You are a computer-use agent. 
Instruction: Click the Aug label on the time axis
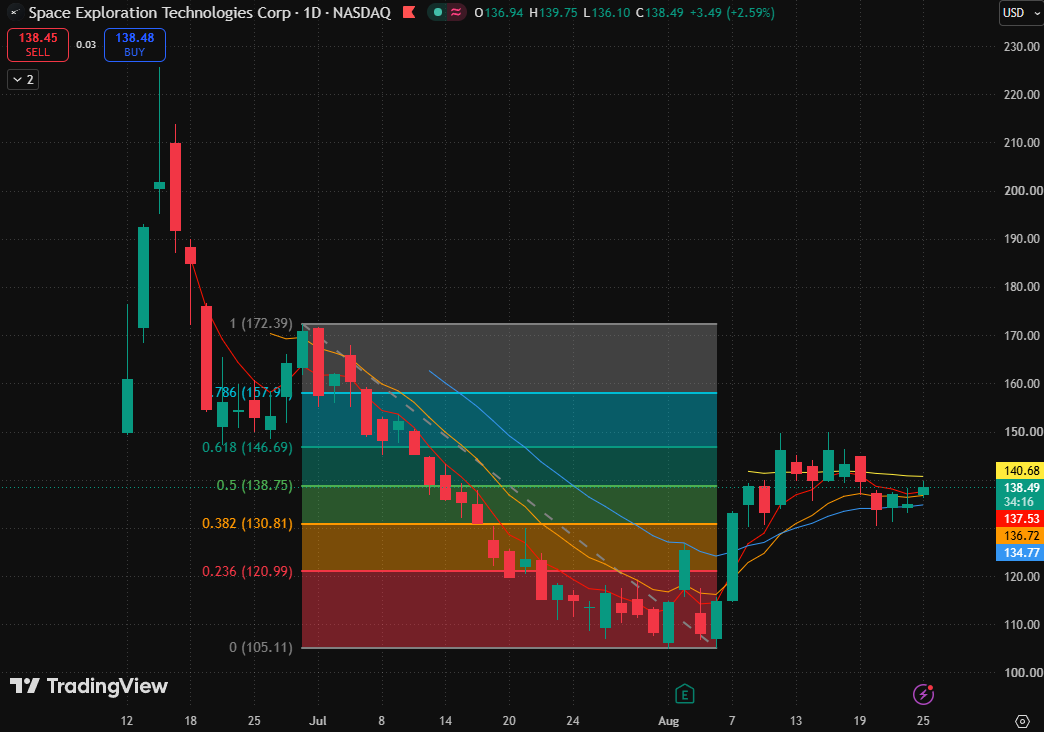click(x=668, y=721)
